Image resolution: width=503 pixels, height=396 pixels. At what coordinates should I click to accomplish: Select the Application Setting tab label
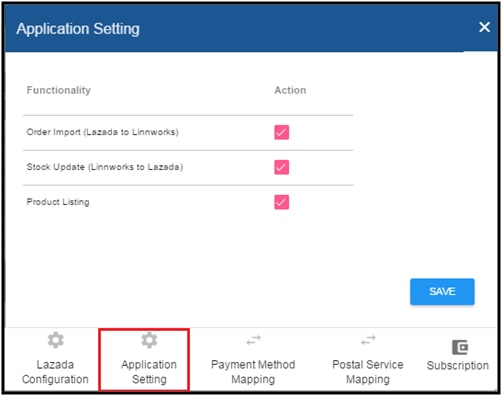tap(149, 372)
